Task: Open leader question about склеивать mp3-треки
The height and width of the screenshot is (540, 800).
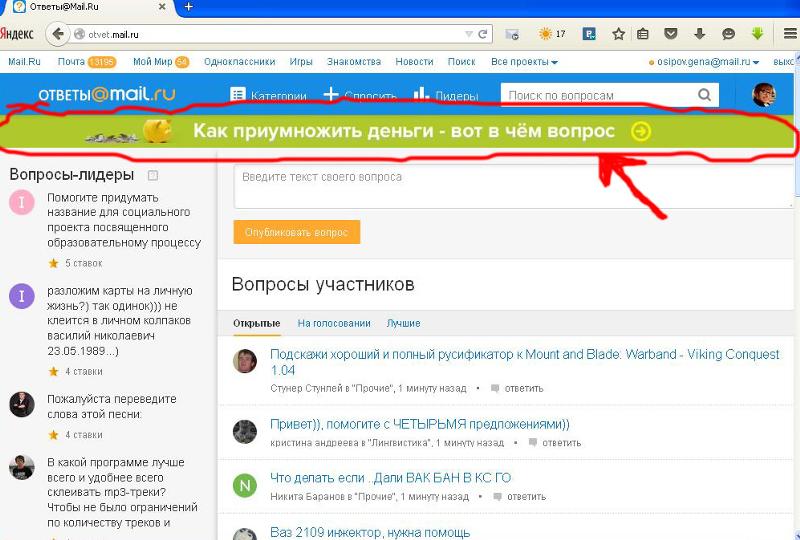Action: [x=122, y=493]
